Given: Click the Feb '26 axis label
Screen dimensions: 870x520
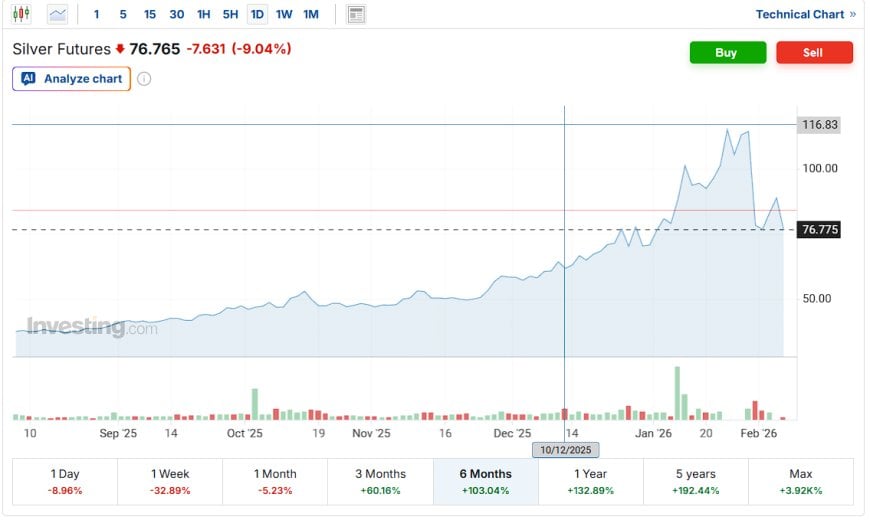Looking at the screenshot, I should coord(758,433).
